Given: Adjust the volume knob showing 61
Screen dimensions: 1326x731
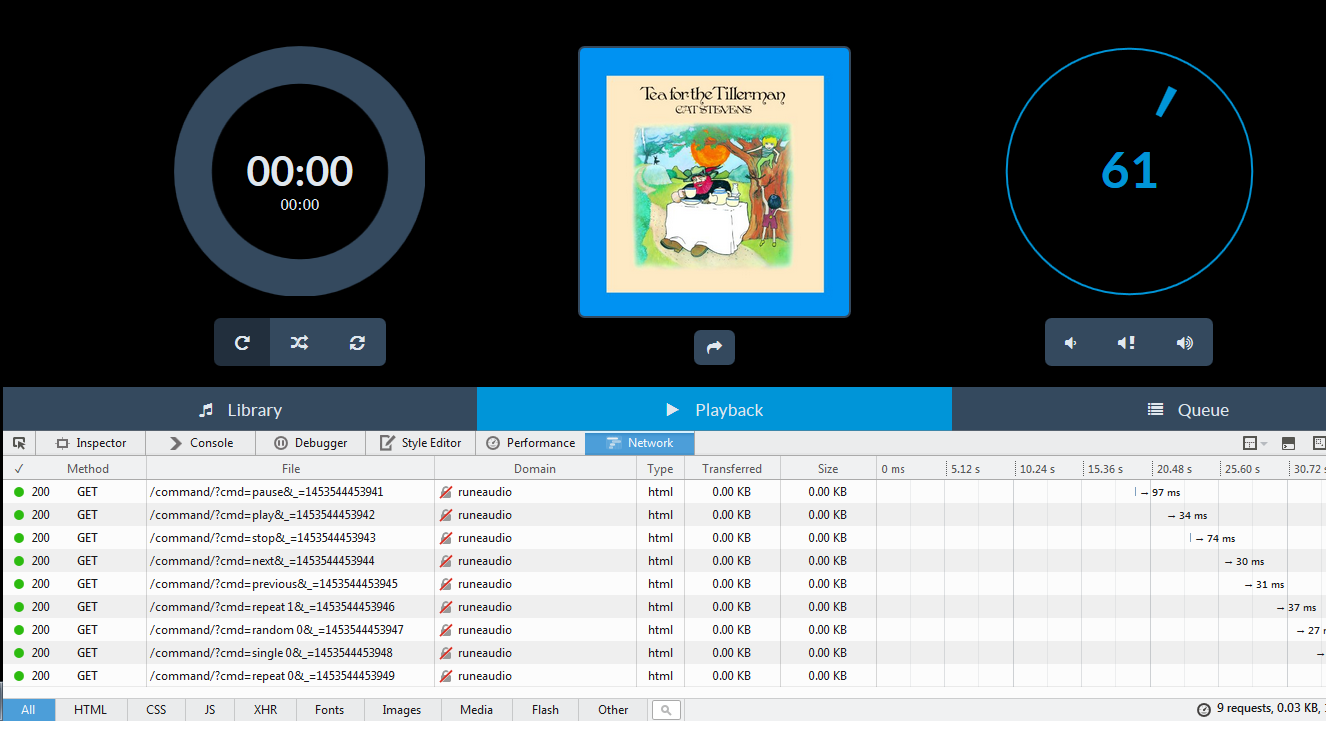Looking at the screenshot, I should tap(1129, 171).
